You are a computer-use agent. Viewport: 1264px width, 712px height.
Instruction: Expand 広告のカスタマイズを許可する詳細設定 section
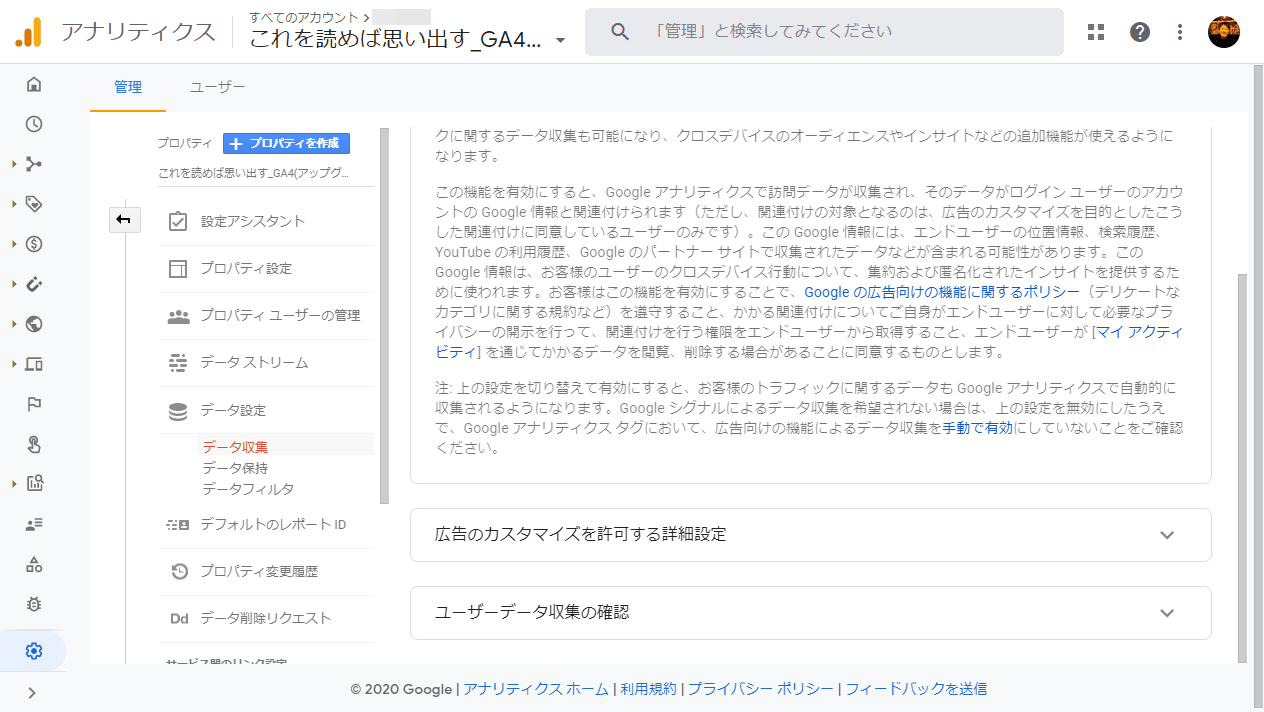click(811, 535)
